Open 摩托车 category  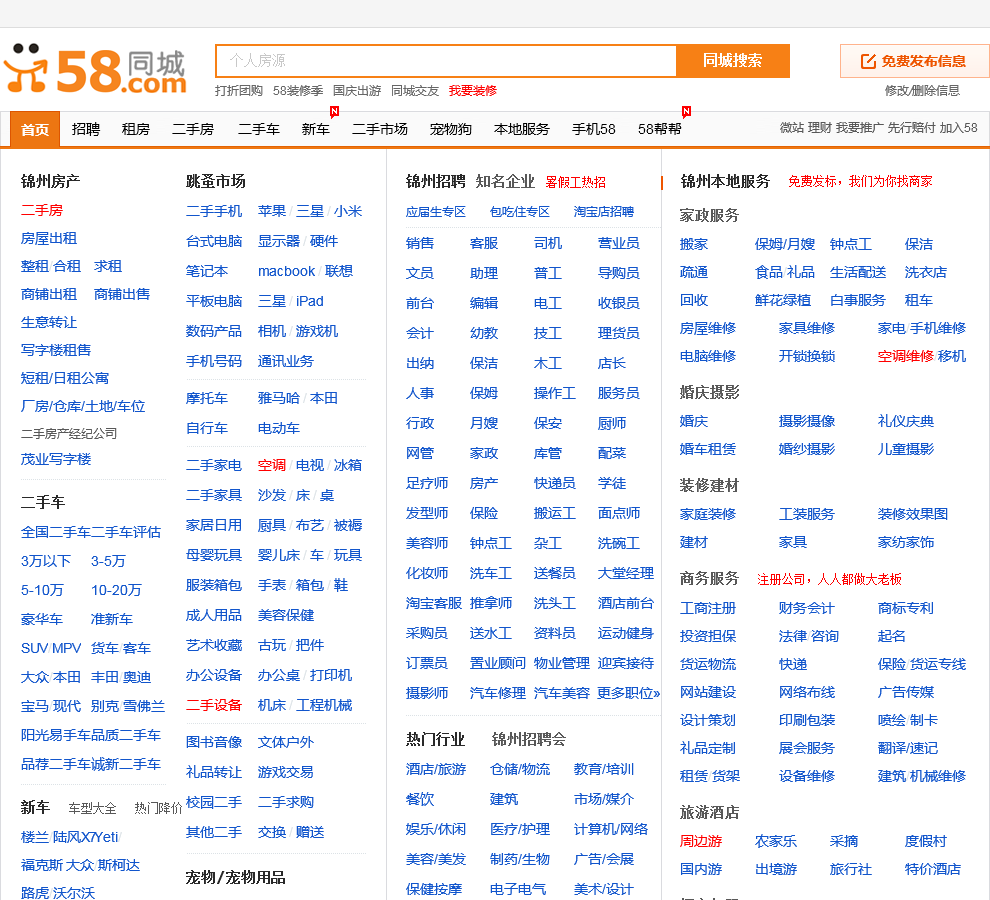[206, 399]
